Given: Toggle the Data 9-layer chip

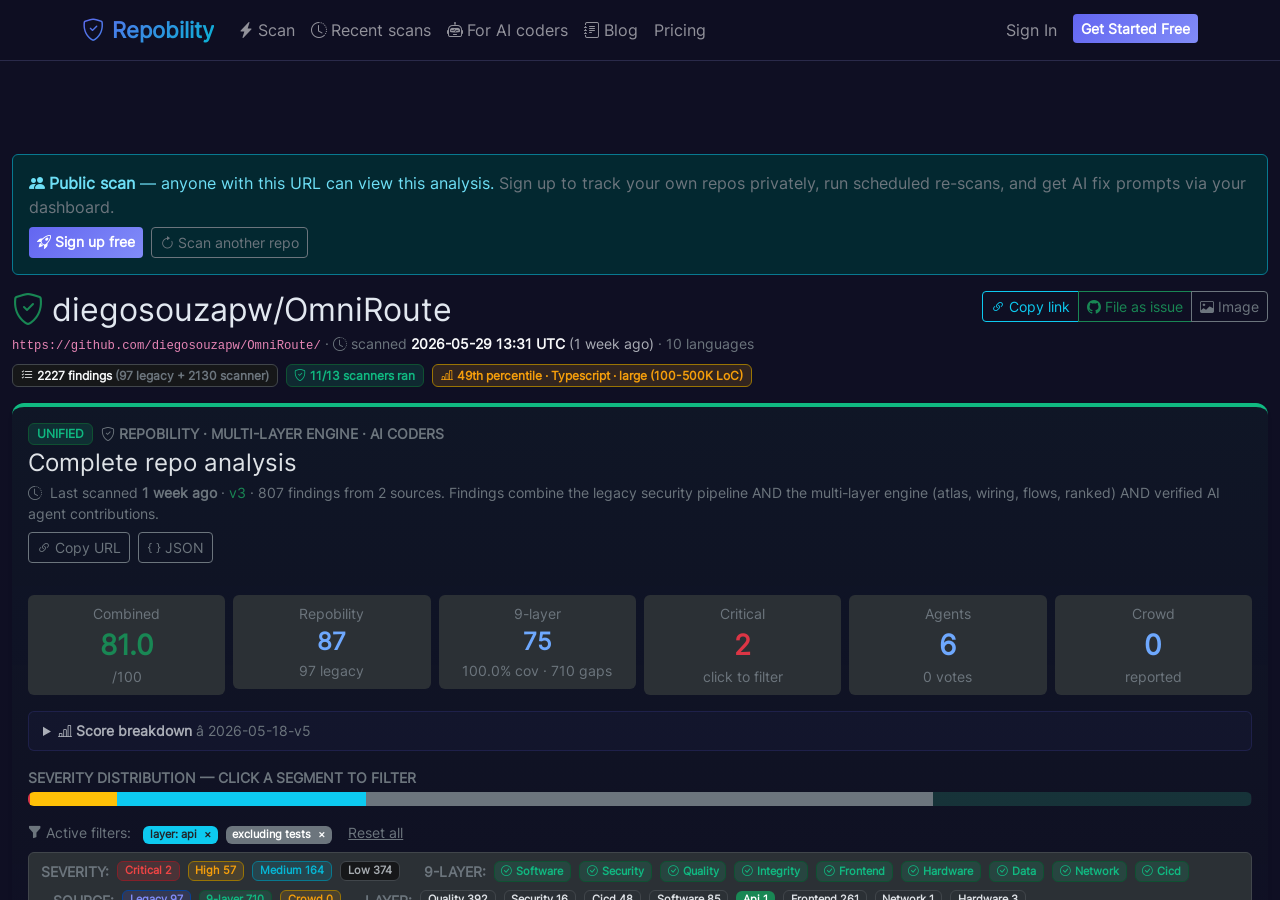Looking at the screenshot, I should [1016, 871].
